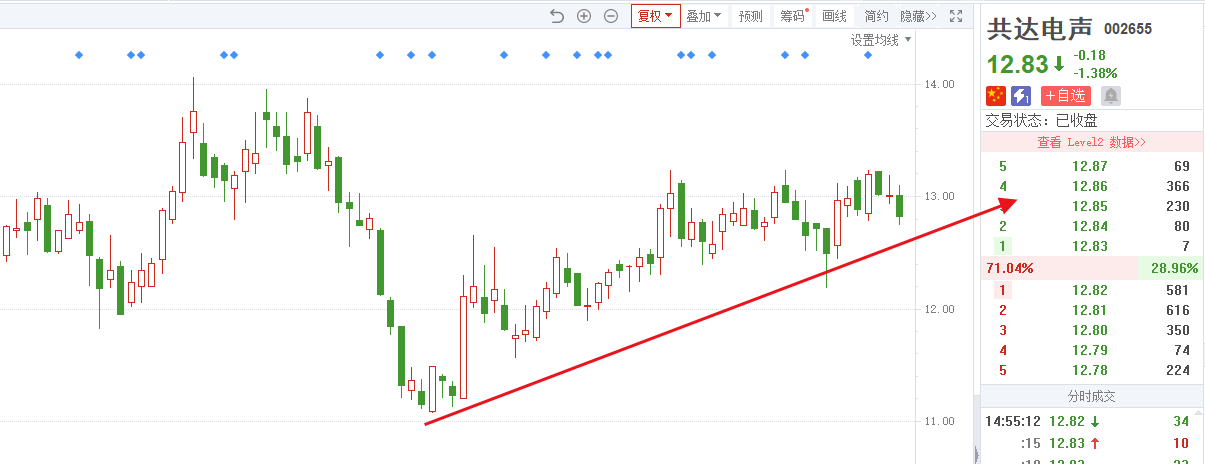Toggle 简约 simple mode
Image resolution: width=1205 pixels, height=464 pixels.
[x=876, y=16]
